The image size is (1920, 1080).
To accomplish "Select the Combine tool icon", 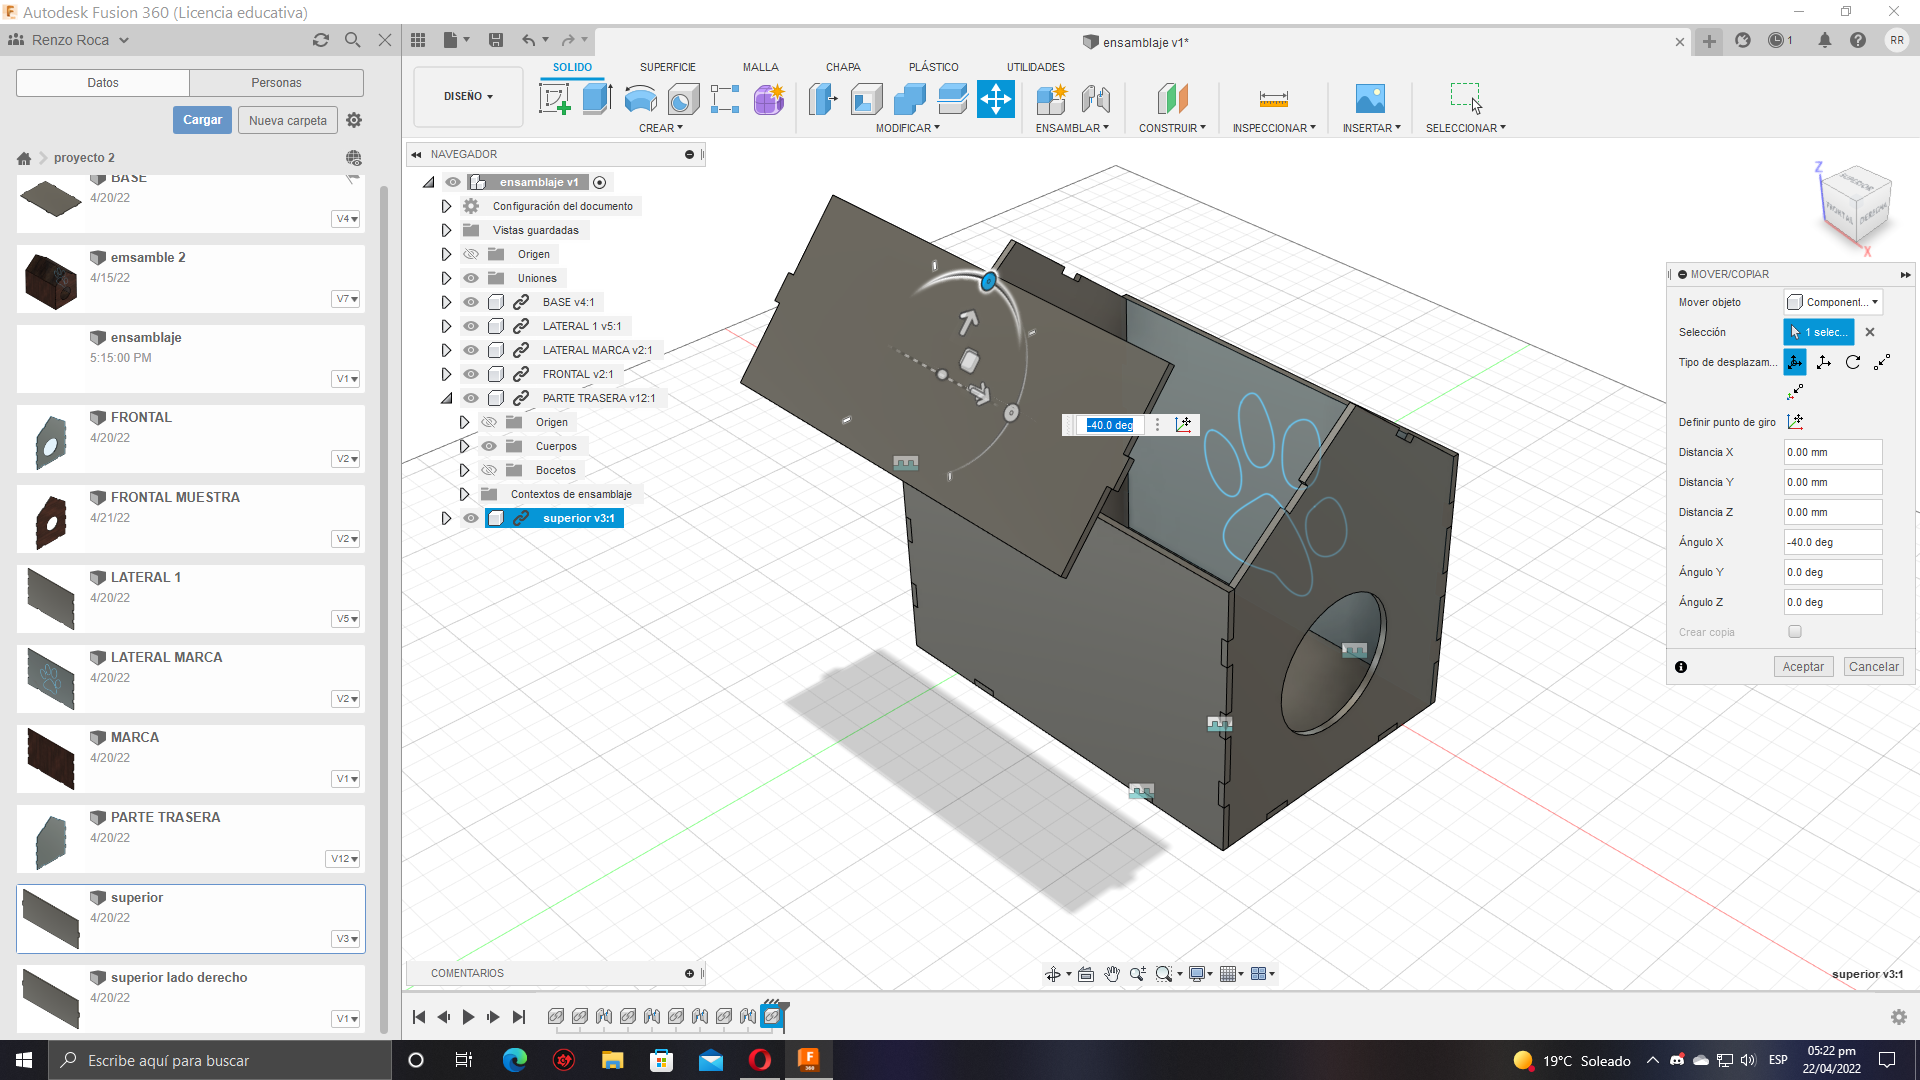I will 909,99.
